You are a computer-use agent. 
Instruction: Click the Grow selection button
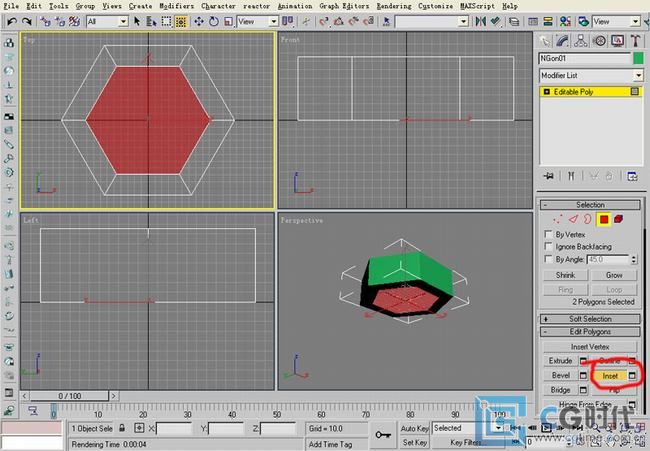(x=614, y=275)
